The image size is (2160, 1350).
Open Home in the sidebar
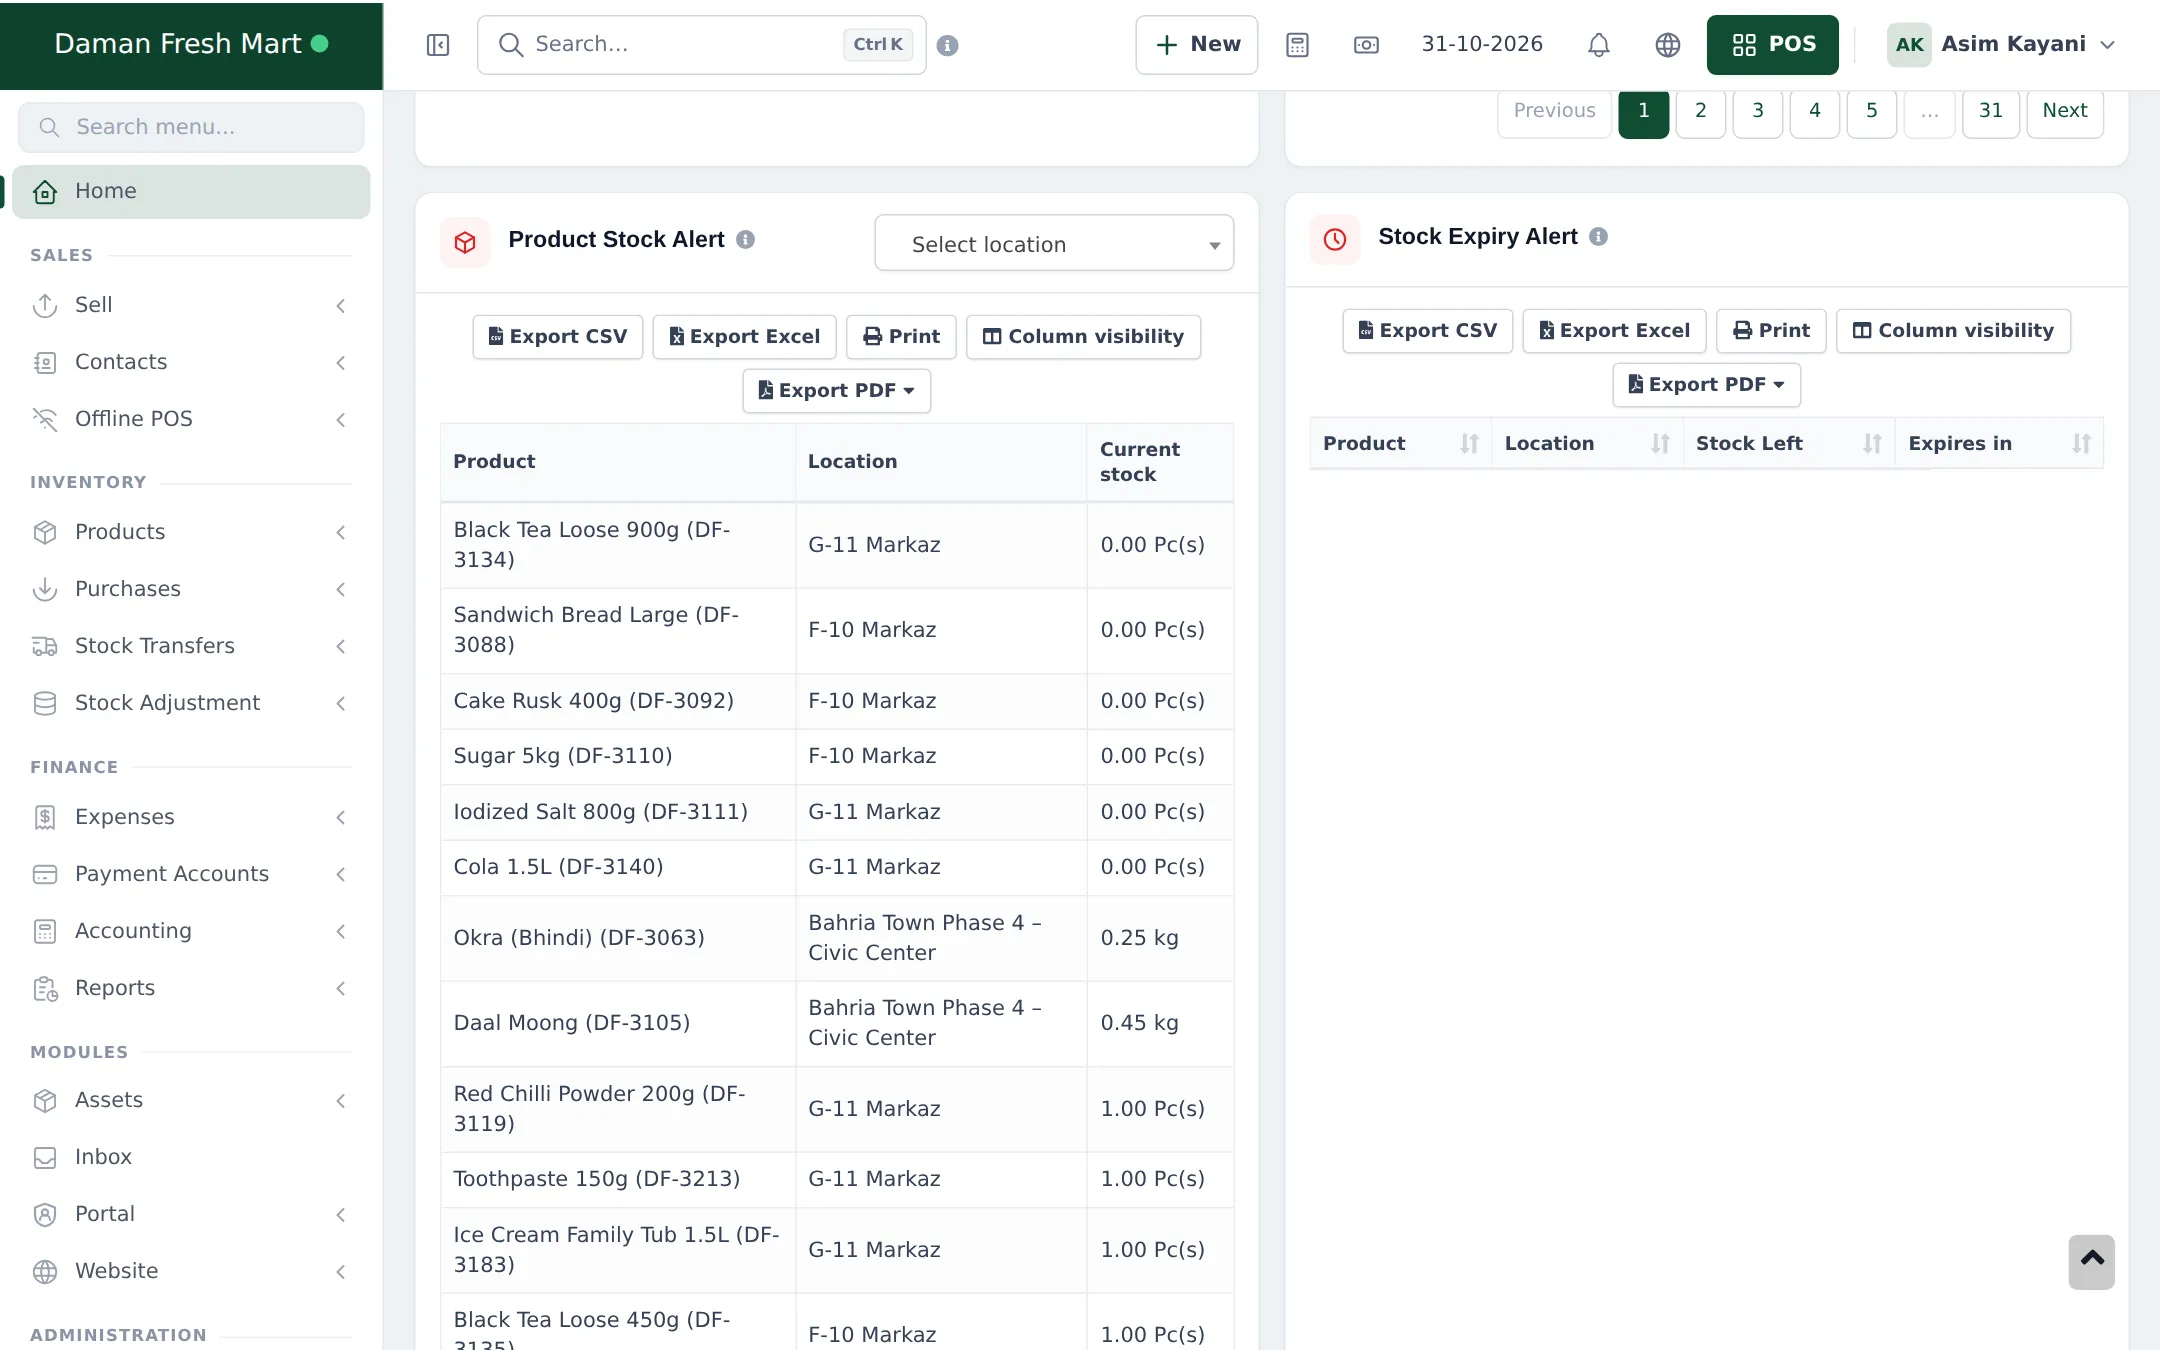point(191,191)
